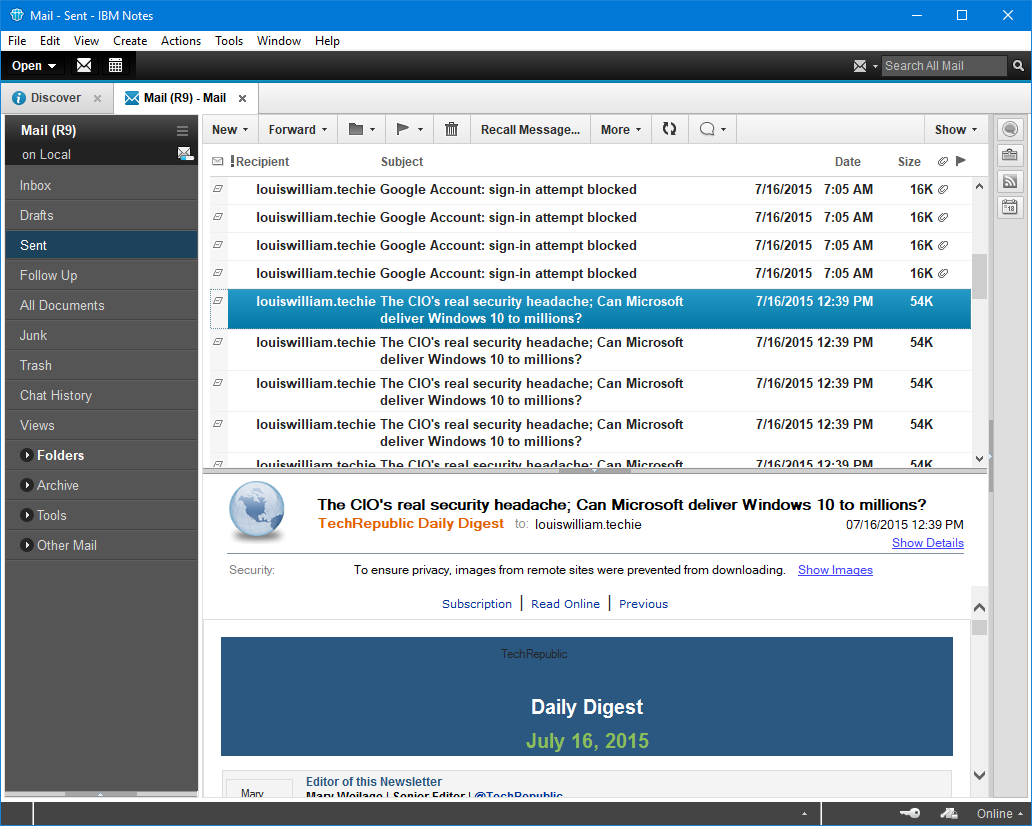Image resolution: width=1032 pixels, height=826 pixels.
Task: Switch to the Discover tab
Action: [56, 98]
